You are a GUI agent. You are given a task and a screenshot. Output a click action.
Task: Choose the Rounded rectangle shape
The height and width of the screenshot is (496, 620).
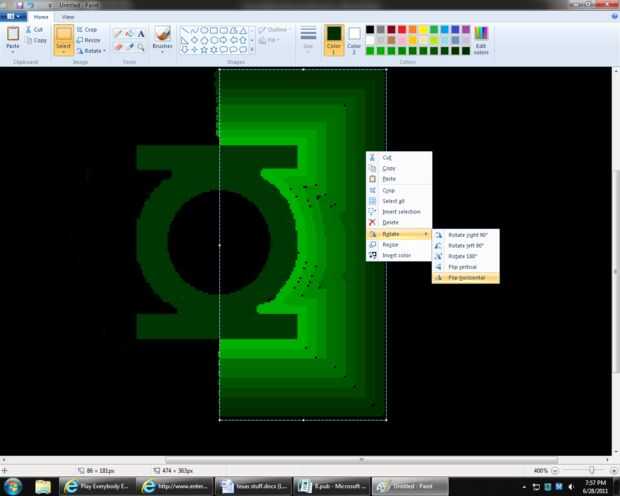(224, 30)
